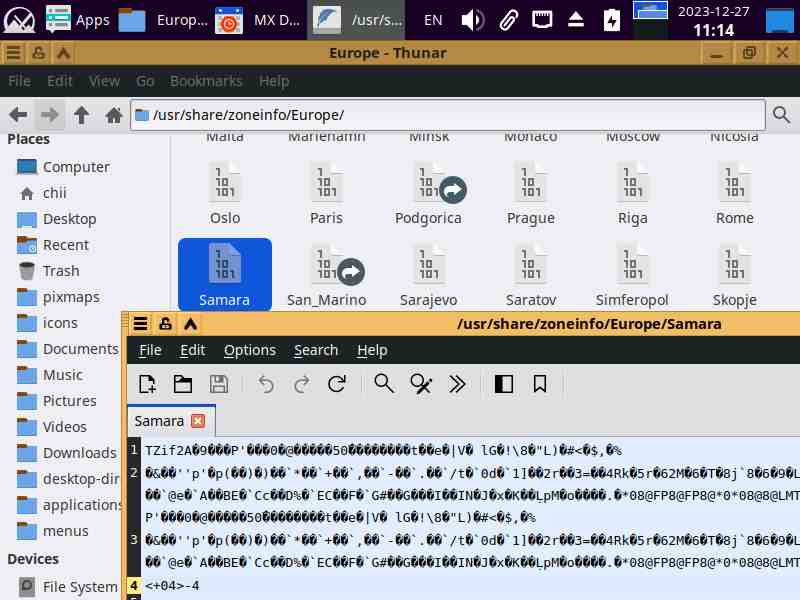Open pixmaps bookmark in sidebar
The image size is (800, 600).
pyautogui.click(x=59, y=297)
